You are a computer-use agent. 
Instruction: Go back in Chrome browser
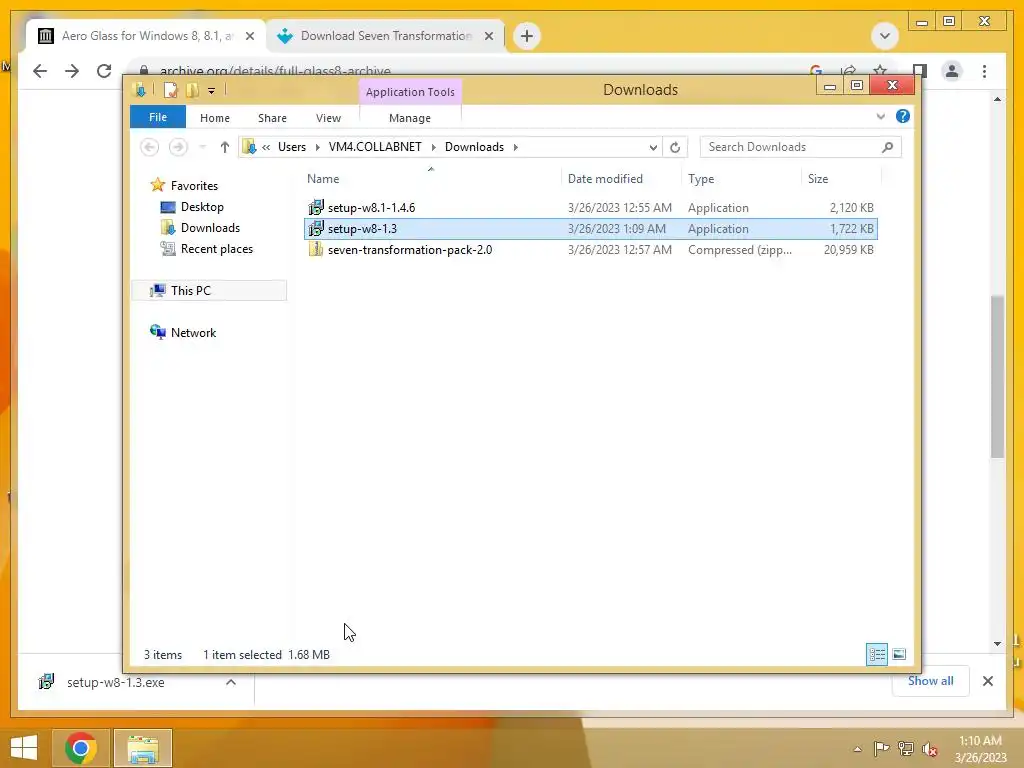pos(40,71)
